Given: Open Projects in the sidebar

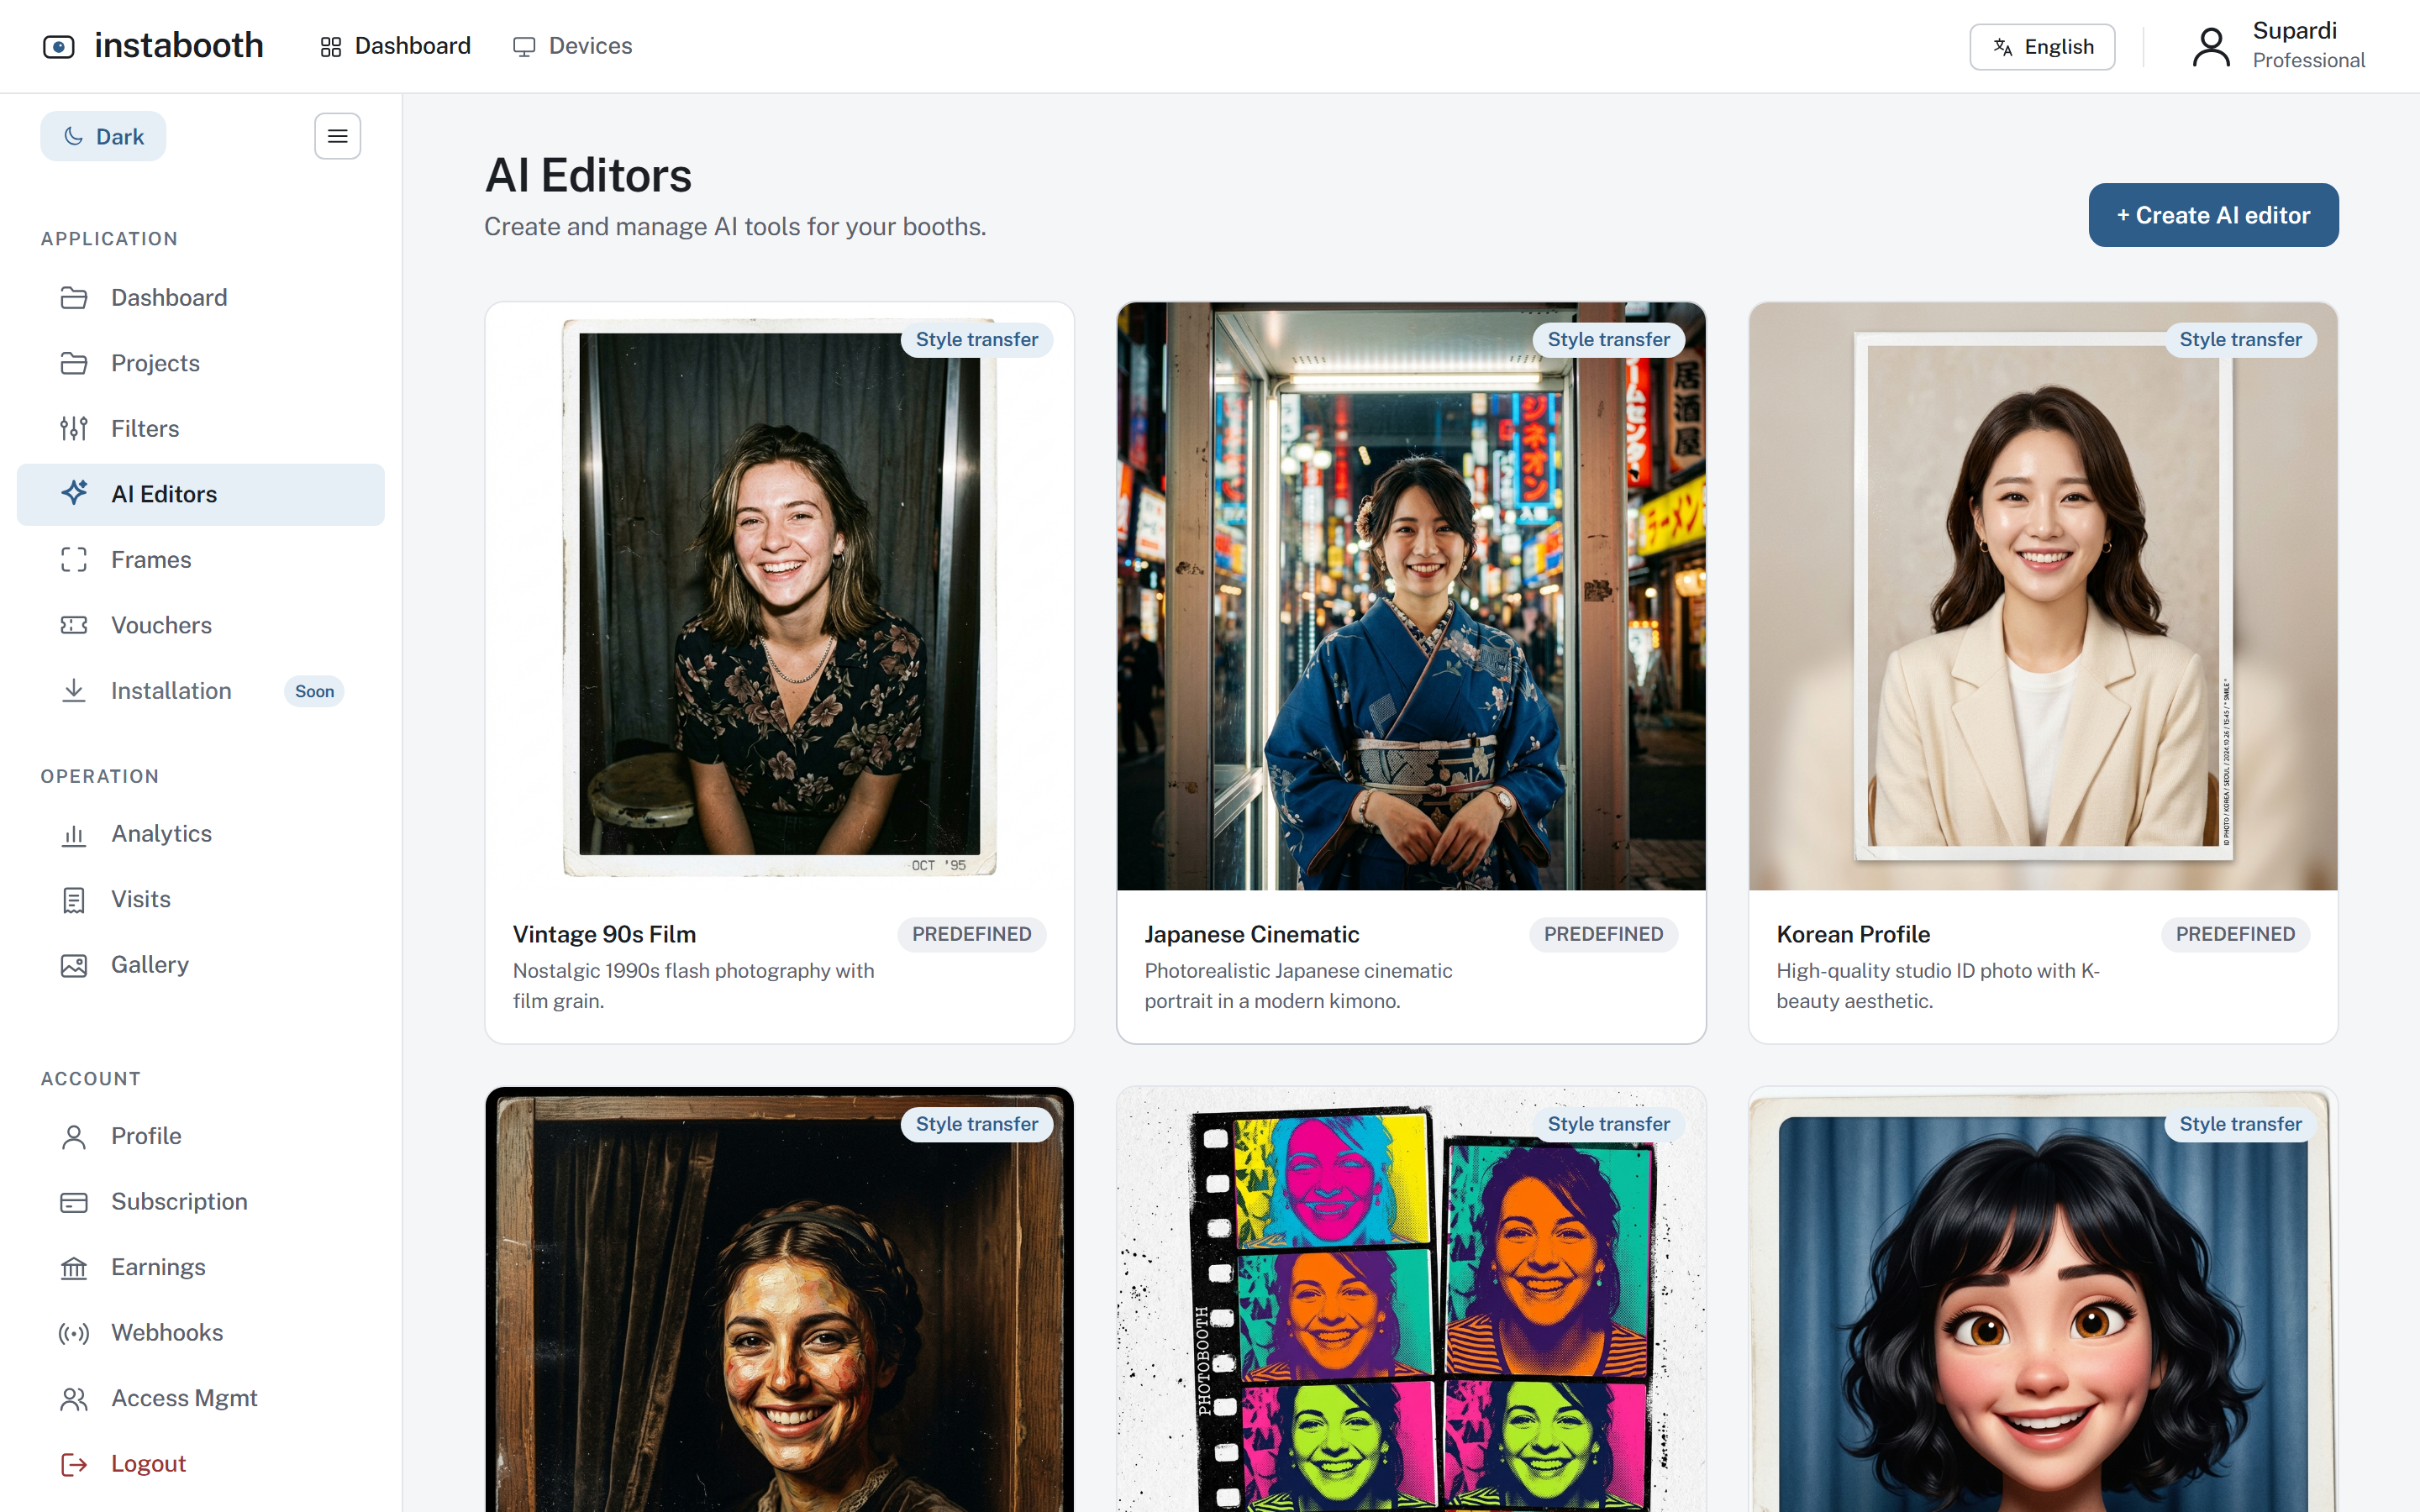Looking at the screenshot, I should coord(201,363).
